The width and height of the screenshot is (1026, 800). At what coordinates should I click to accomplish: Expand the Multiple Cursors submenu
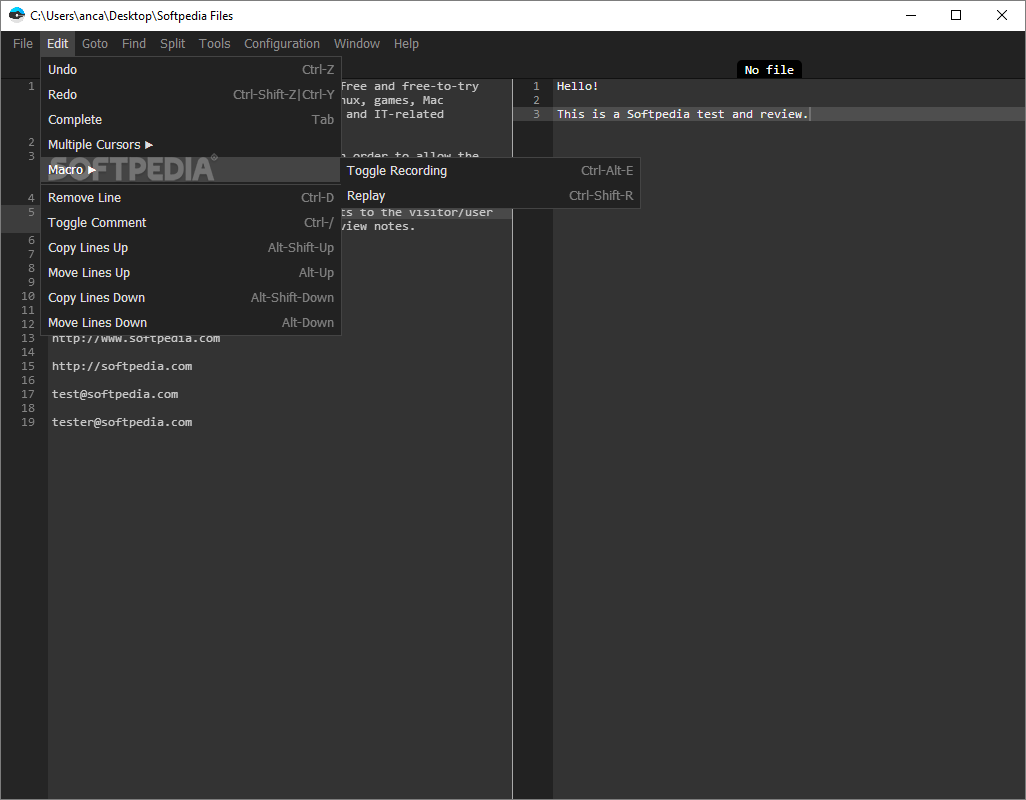(190, 144)
